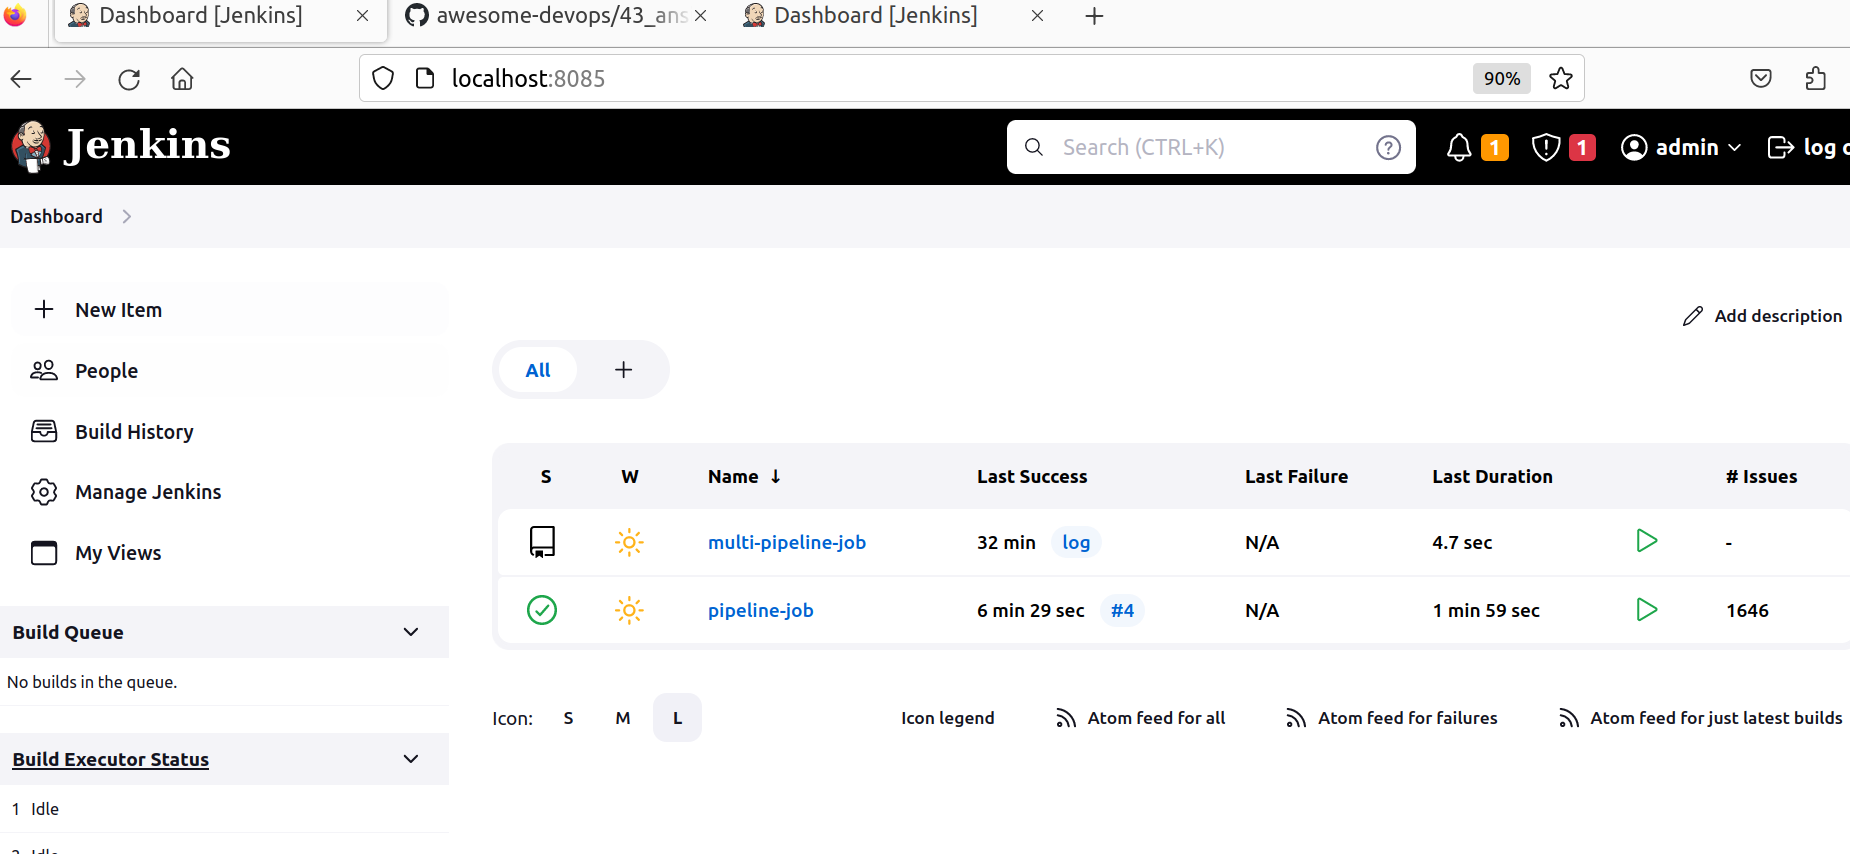Open build #4 badge link
This screenshot has width=1850, height=854.
(x=1122, y=610)
